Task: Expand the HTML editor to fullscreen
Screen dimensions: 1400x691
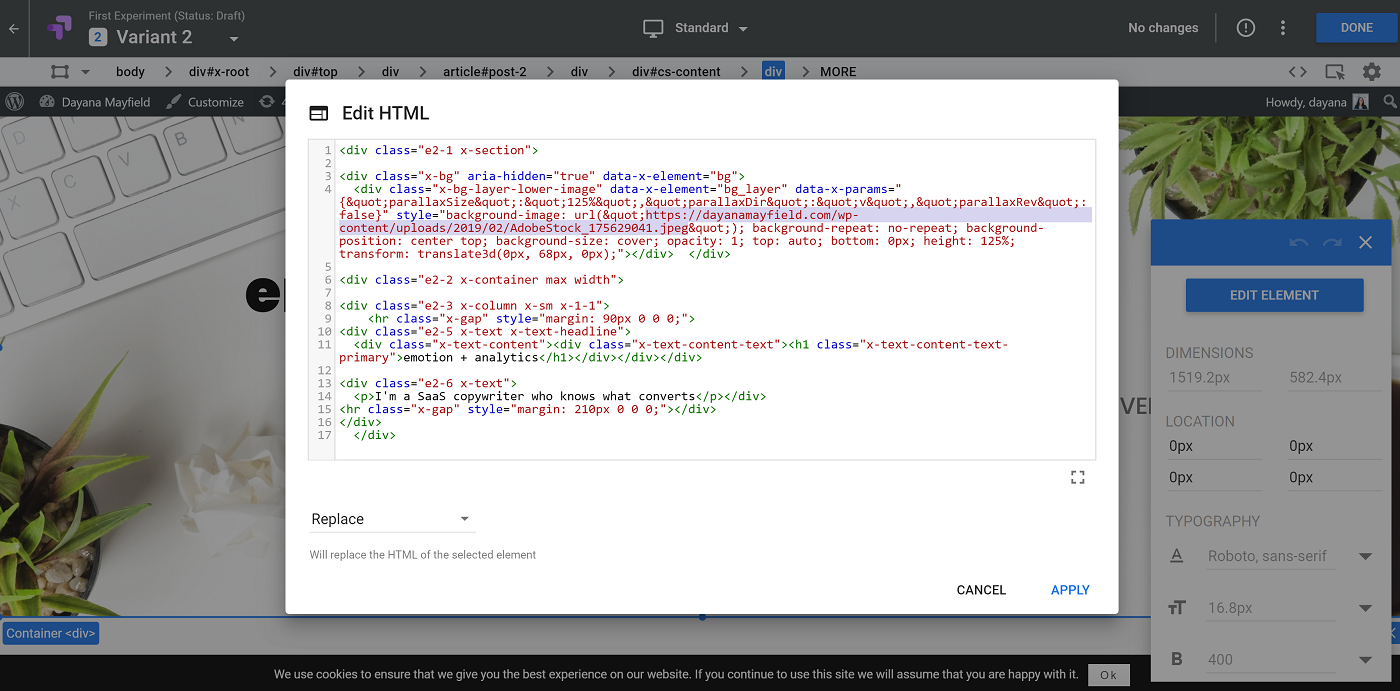Action: tap(1077, 478)
